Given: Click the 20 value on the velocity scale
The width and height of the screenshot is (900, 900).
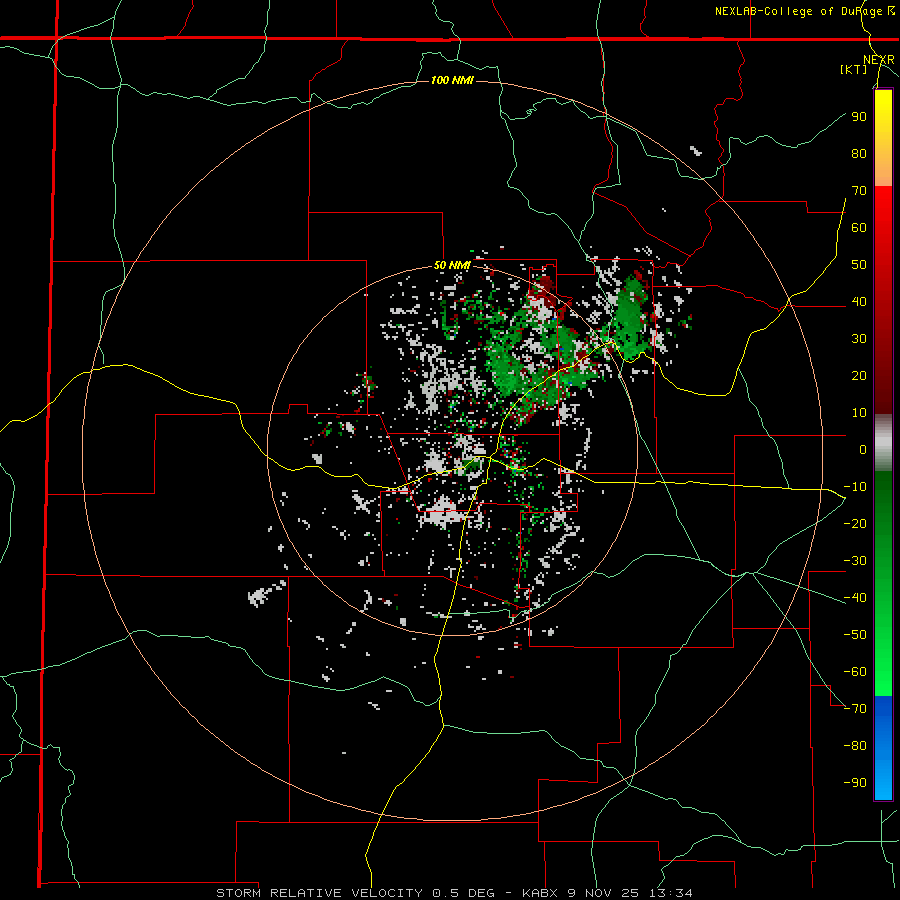Looking at the screenshot, I should pyautogui.click(x=859, y=375).
